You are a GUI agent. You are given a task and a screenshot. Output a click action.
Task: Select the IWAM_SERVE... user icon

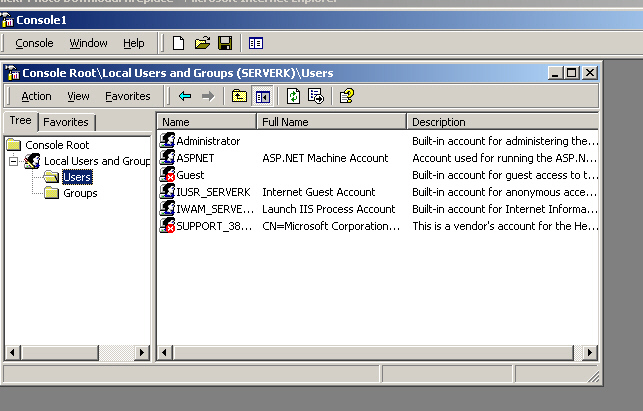167,208
